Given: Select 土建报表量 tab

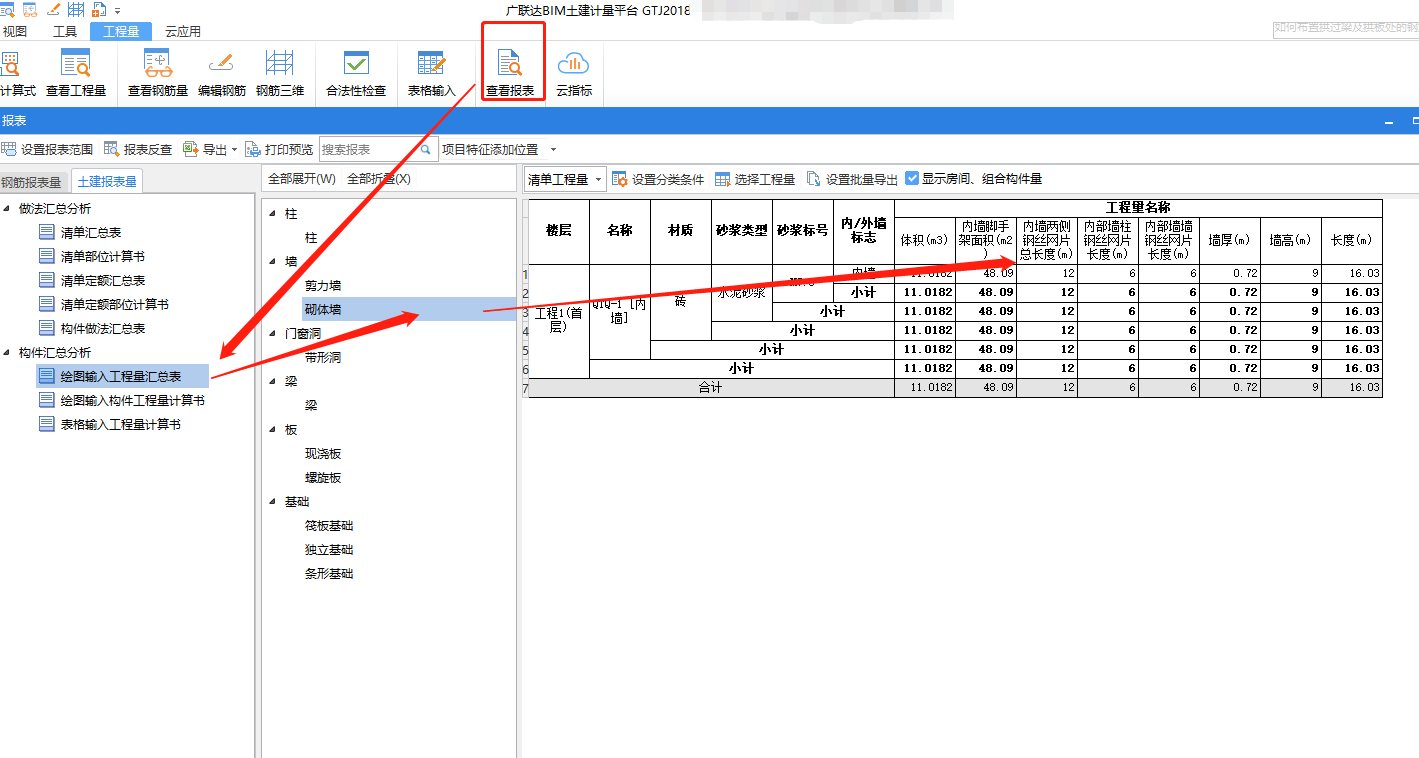Looking at the screenshot, I should tap(106, 181).
